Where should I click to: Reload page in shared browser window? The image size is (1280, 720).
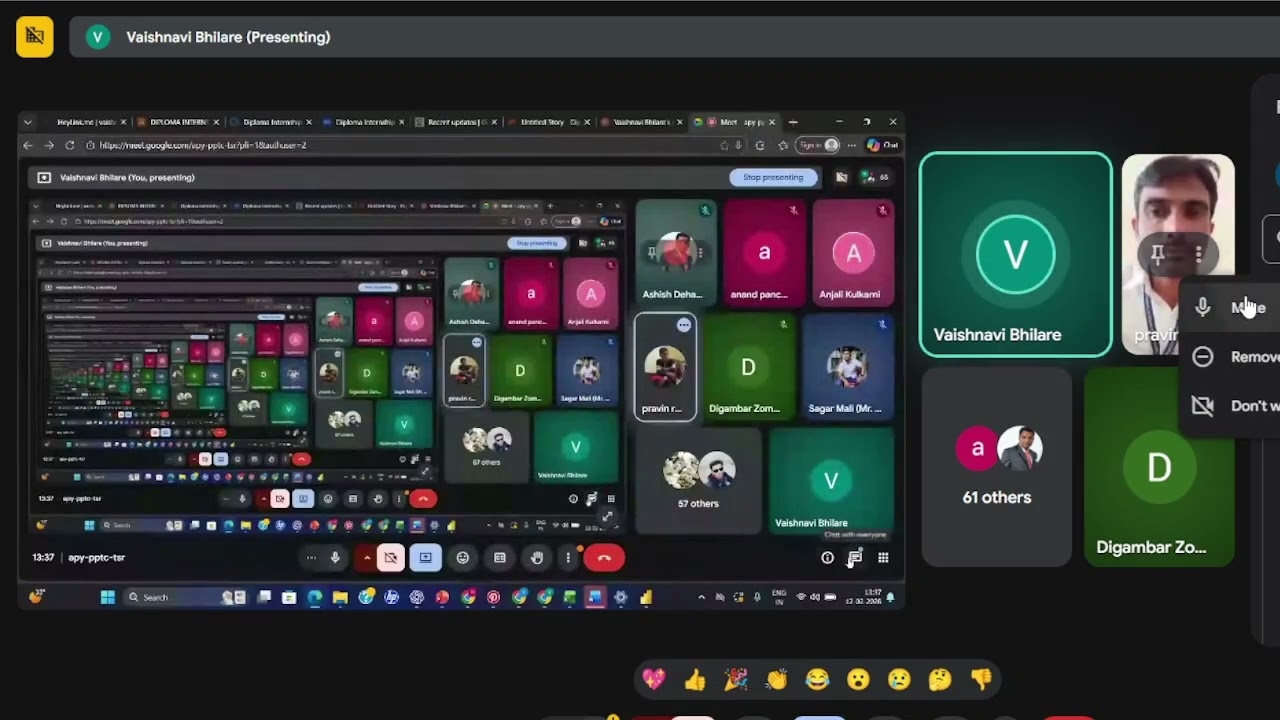coord(69,145)
